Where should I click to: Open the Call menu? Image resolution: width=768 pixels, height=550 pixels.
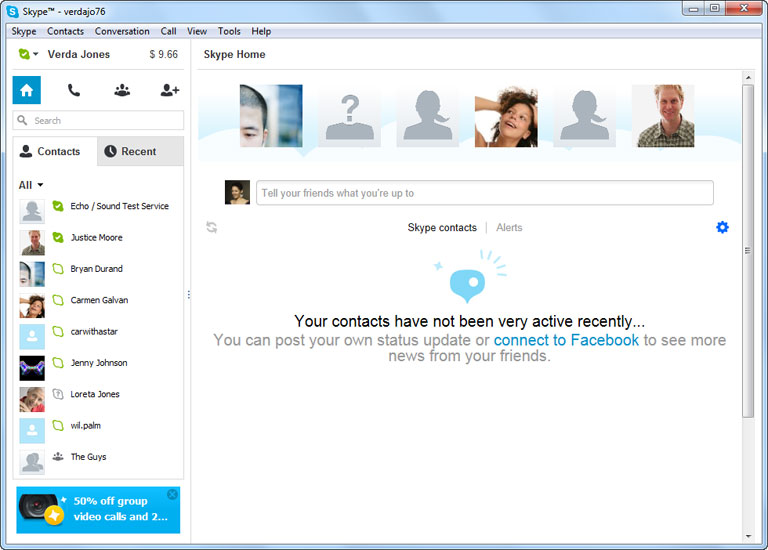click(168, 31)
